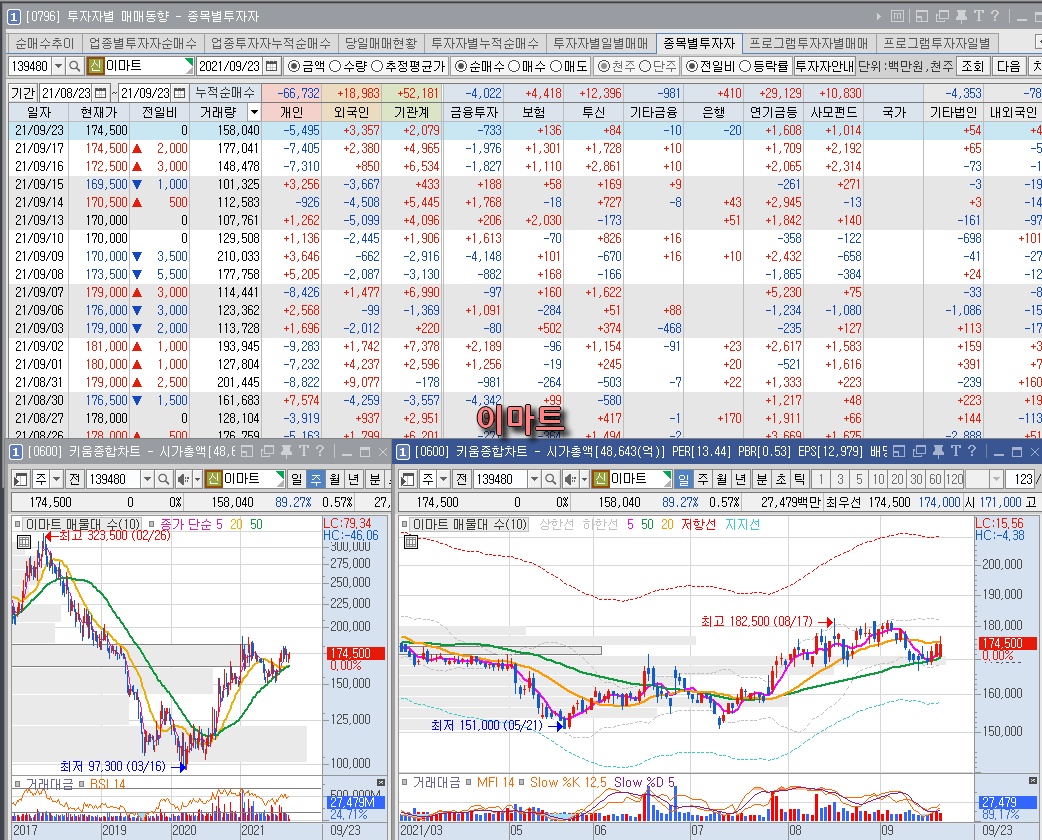Open calendar for 2021/09/23 date field
This screenshot has width=1042, height=840.
(271, 66)
